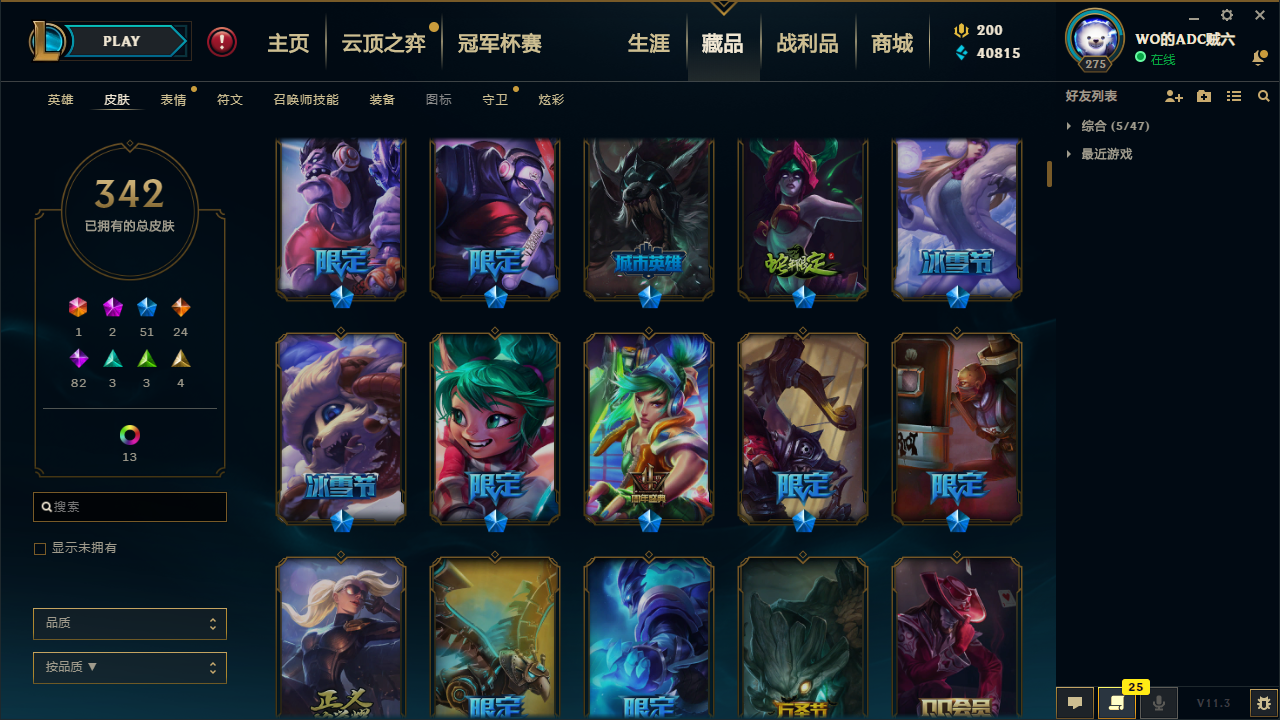
Task: Open the 按品质 sort dropdown
Action: point(130,667)
